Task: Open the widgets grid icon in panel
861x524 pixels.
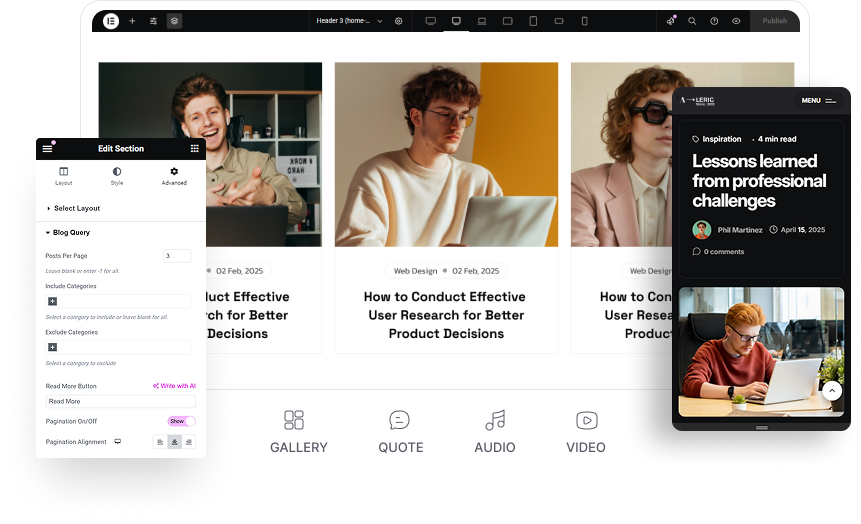Action: [194, 148]
